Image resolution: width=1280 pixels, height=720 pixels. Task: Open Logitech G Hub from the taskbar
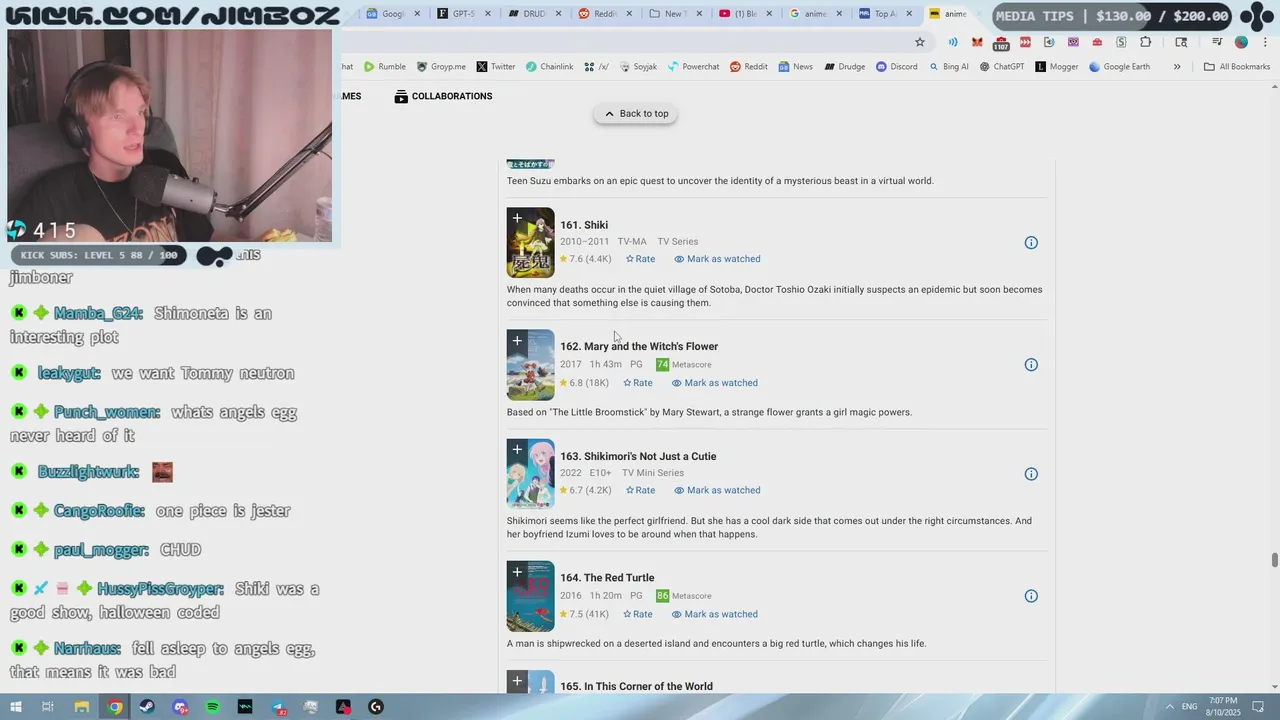click(x=376, y=707)
